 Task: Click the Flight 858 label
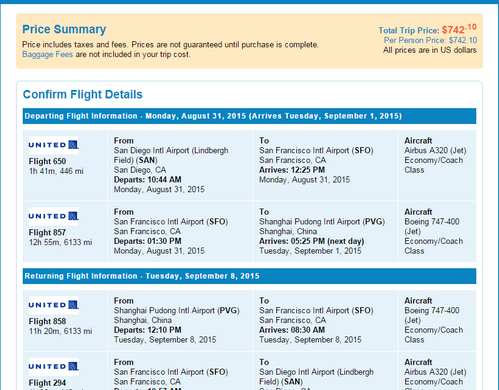pyautogui.click(x=47, y=321)
